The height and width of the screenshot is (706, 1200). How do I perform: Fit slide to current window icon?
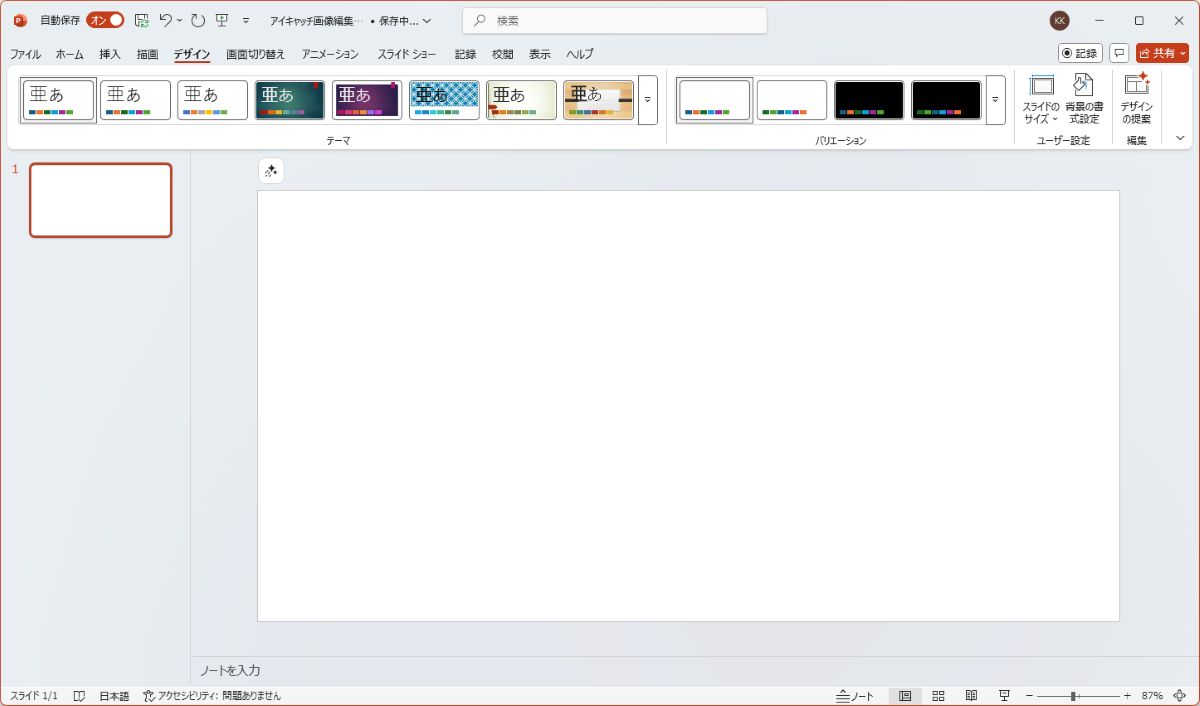tap(1180, 696)
